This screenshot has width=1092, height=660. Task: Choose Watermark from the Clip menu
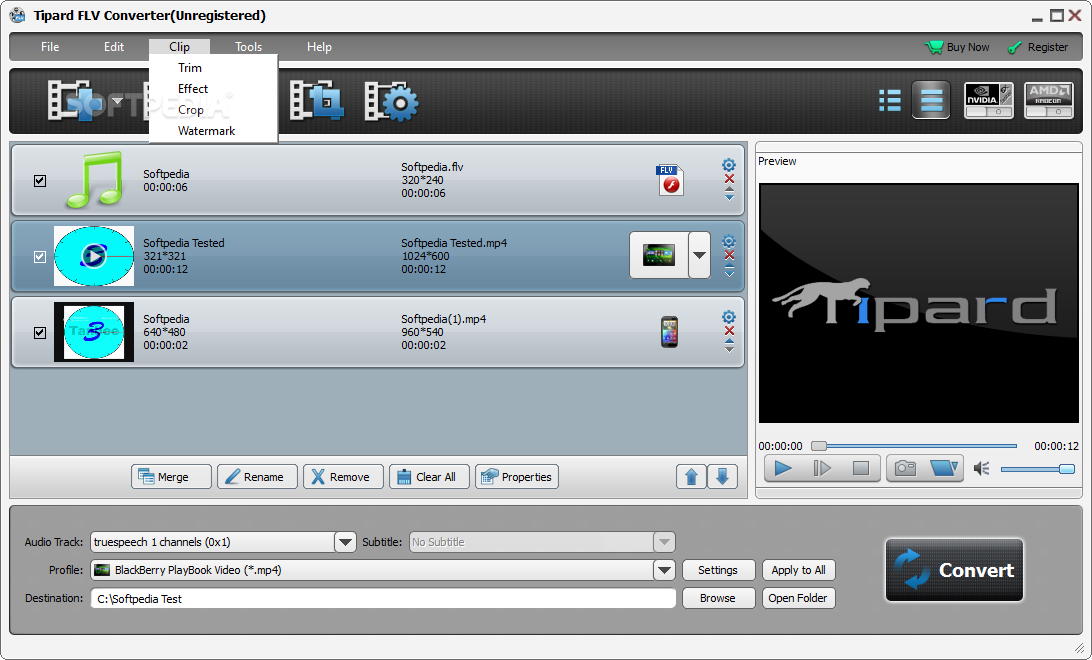[206, 130]
